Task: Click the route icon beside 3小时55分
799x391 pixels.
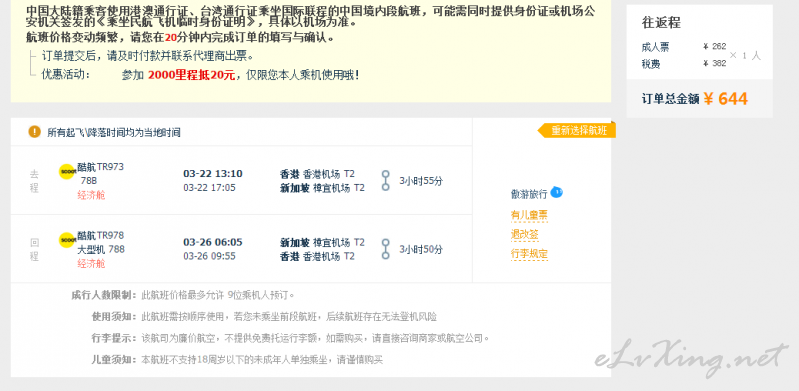Action: pos(386,180)
